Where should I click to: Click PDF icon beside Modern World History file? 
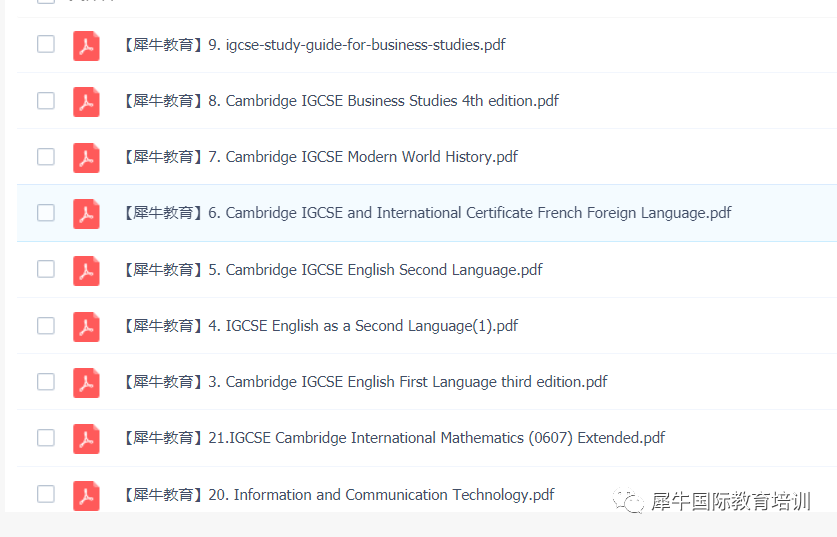point(86,157)
